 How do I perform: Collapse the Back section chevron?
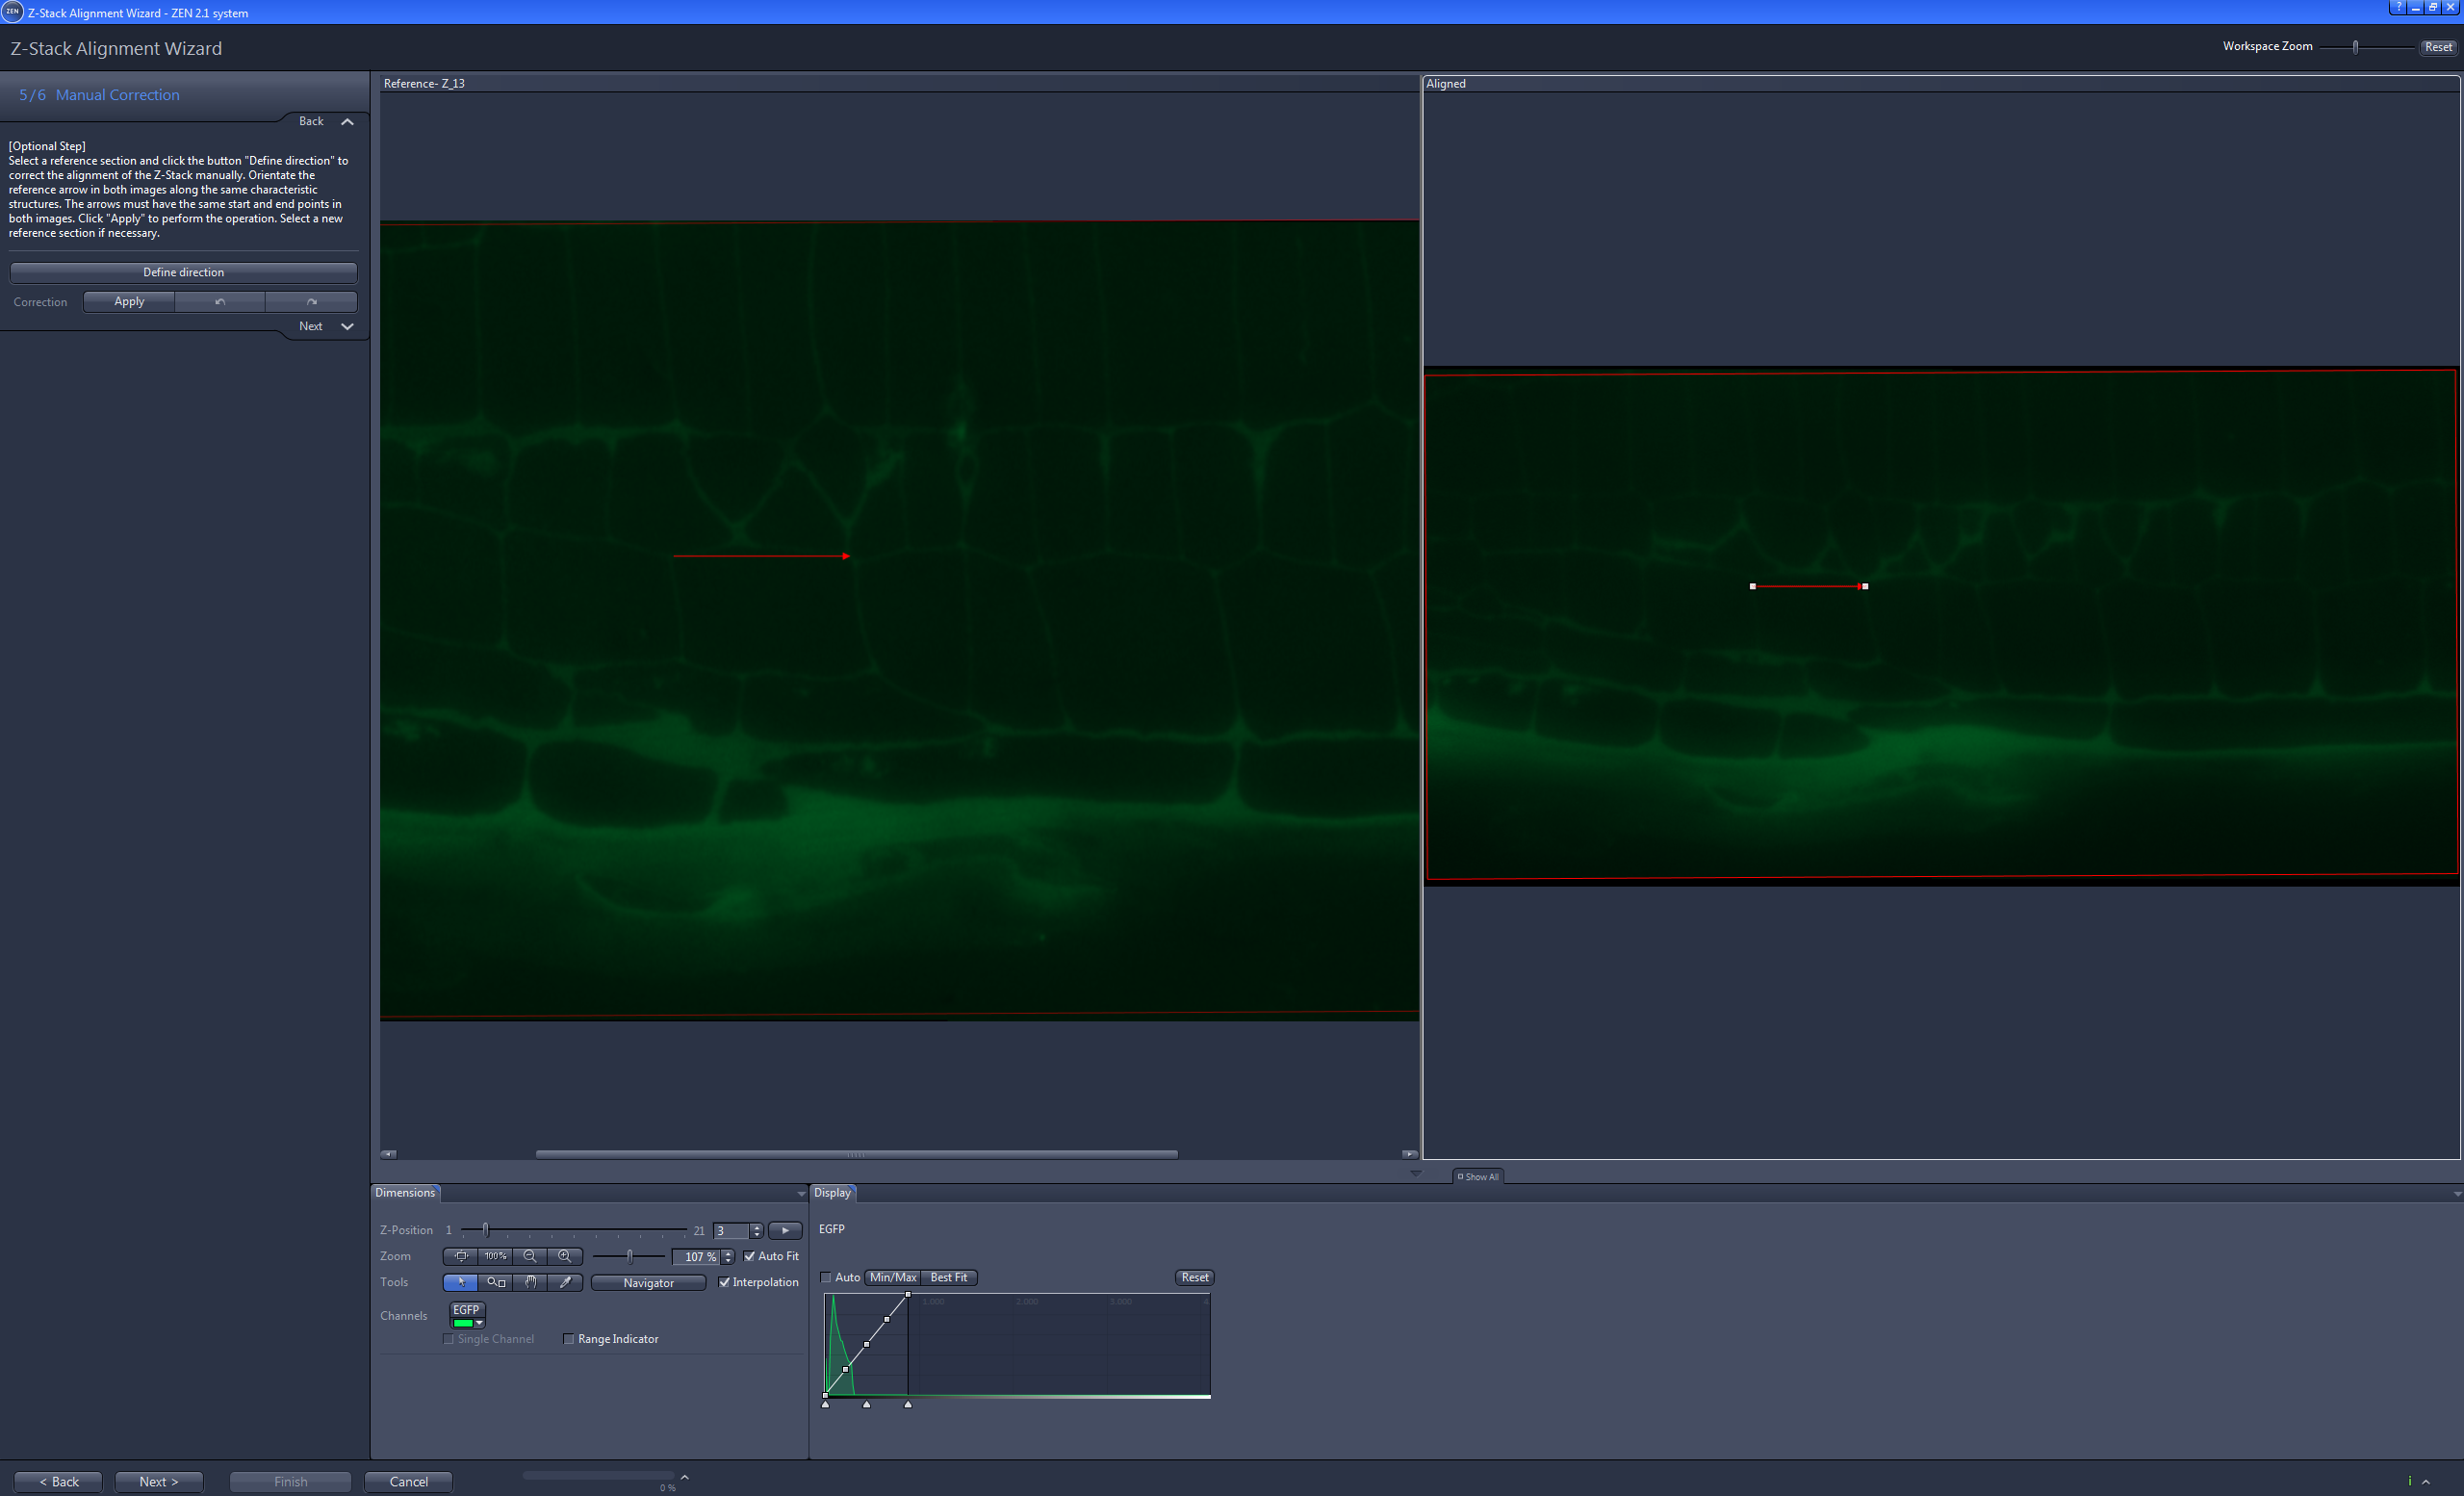(x=347, y=121)
